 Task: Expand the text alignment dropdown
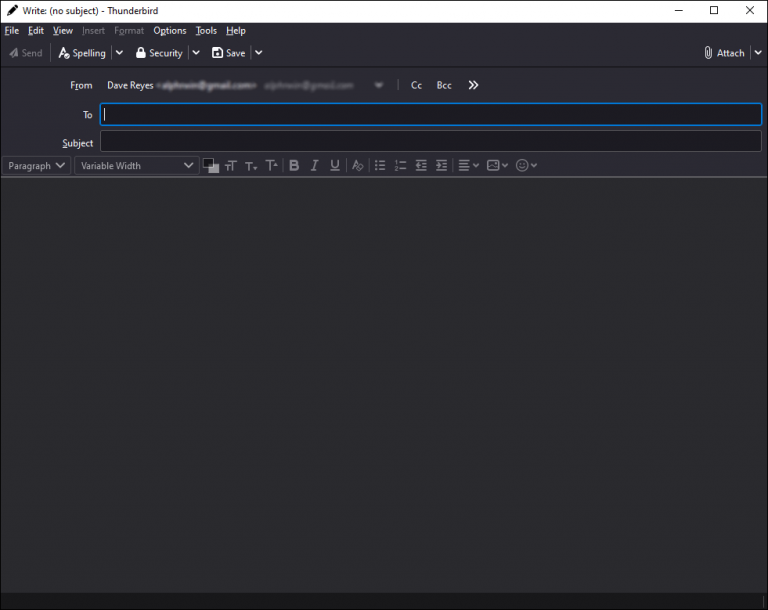(468, 166)
